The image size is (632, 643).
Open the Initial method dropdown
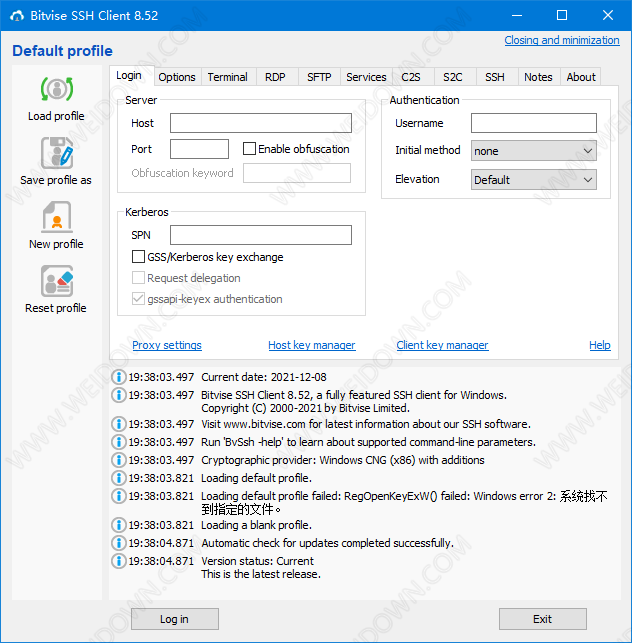point(534,151)
